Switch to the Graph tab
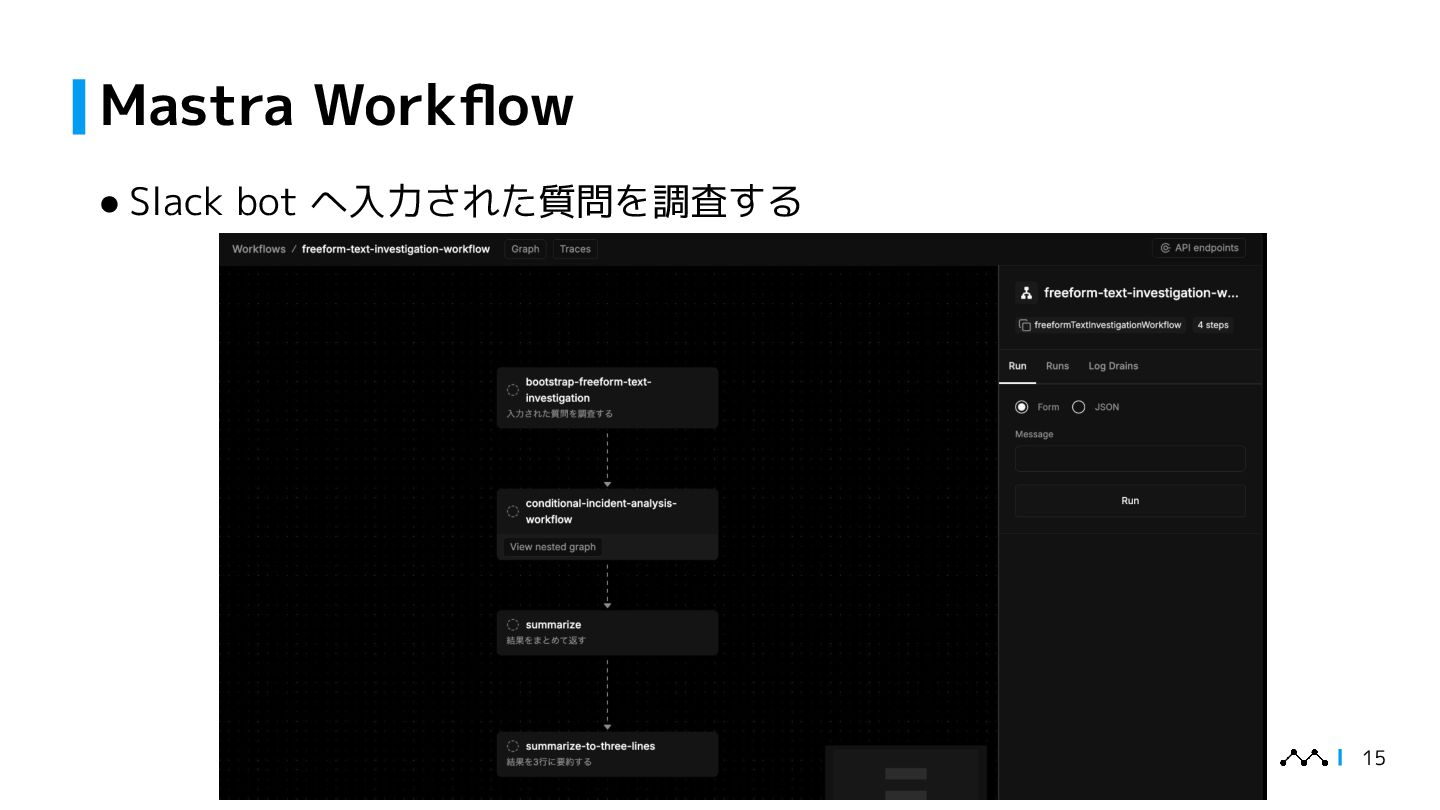The width and height of the screenshot is (1440, 810). 525,249
